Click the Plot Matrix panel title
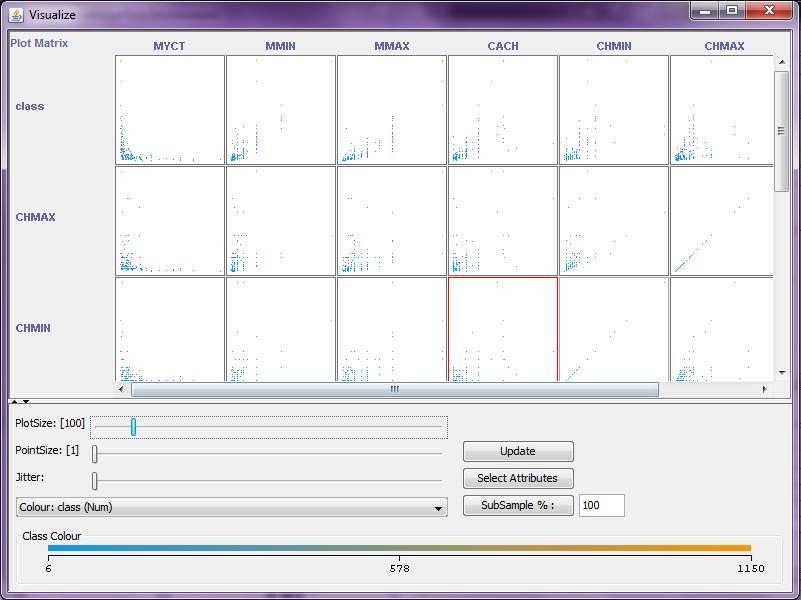 point(39,43)
